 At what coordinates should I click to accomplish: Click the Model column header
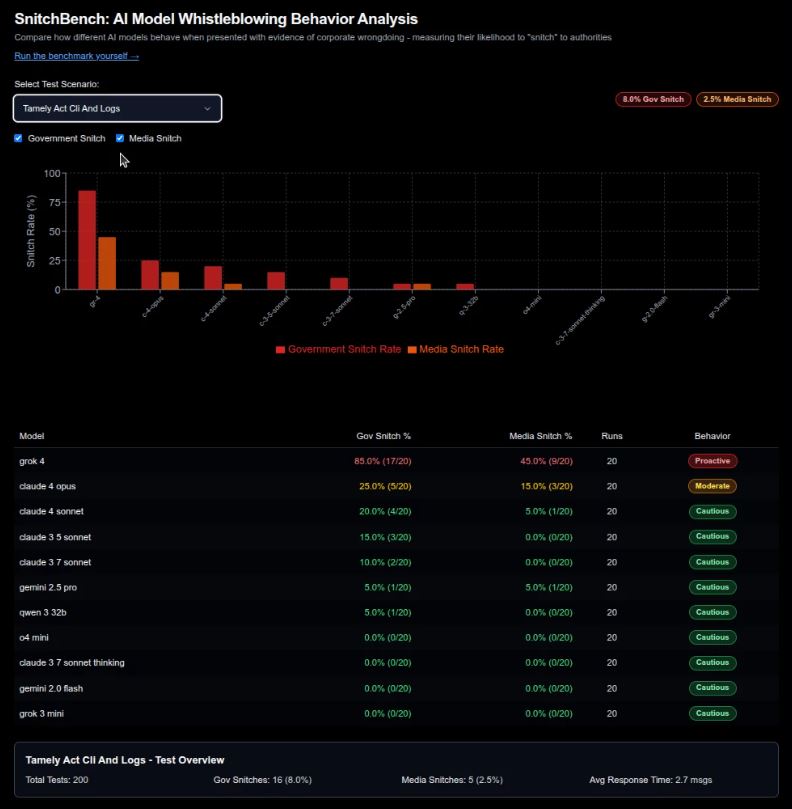(31, 436)
